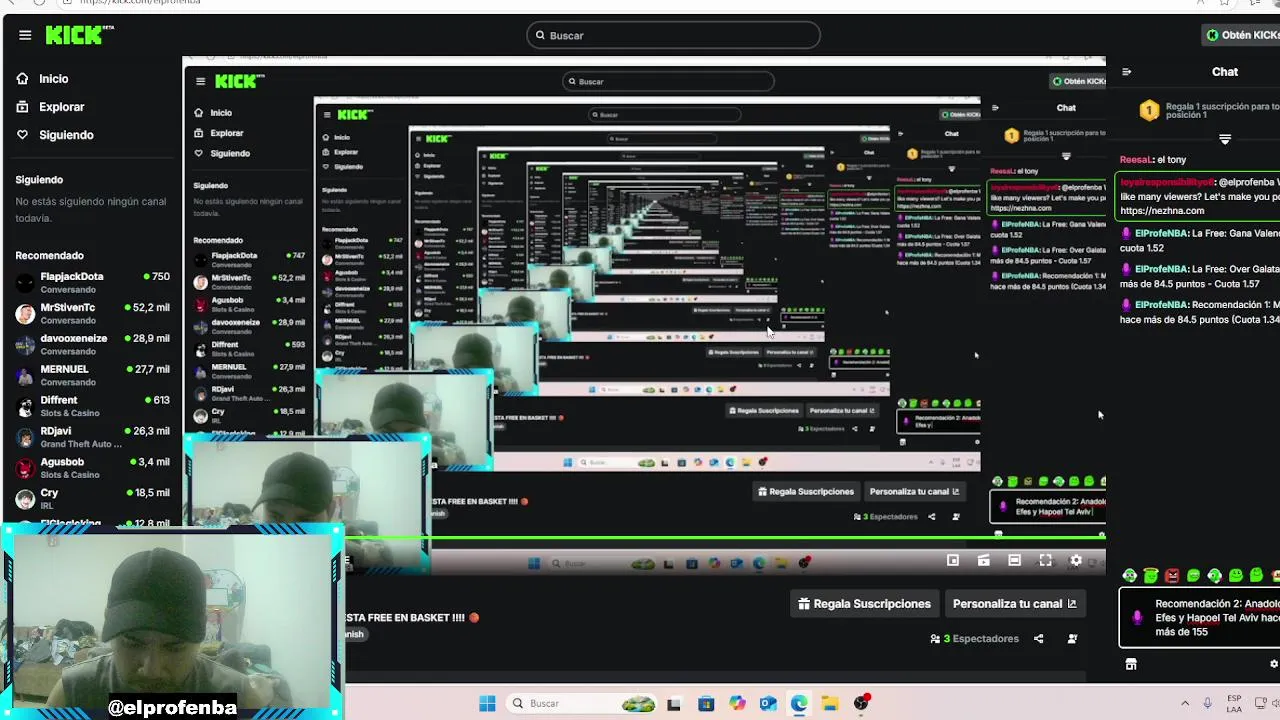Click the user icon right of the outermost share icon
Viewport: 1280px width, 720px height.
pyautogui.click(x=1072, y=639)
